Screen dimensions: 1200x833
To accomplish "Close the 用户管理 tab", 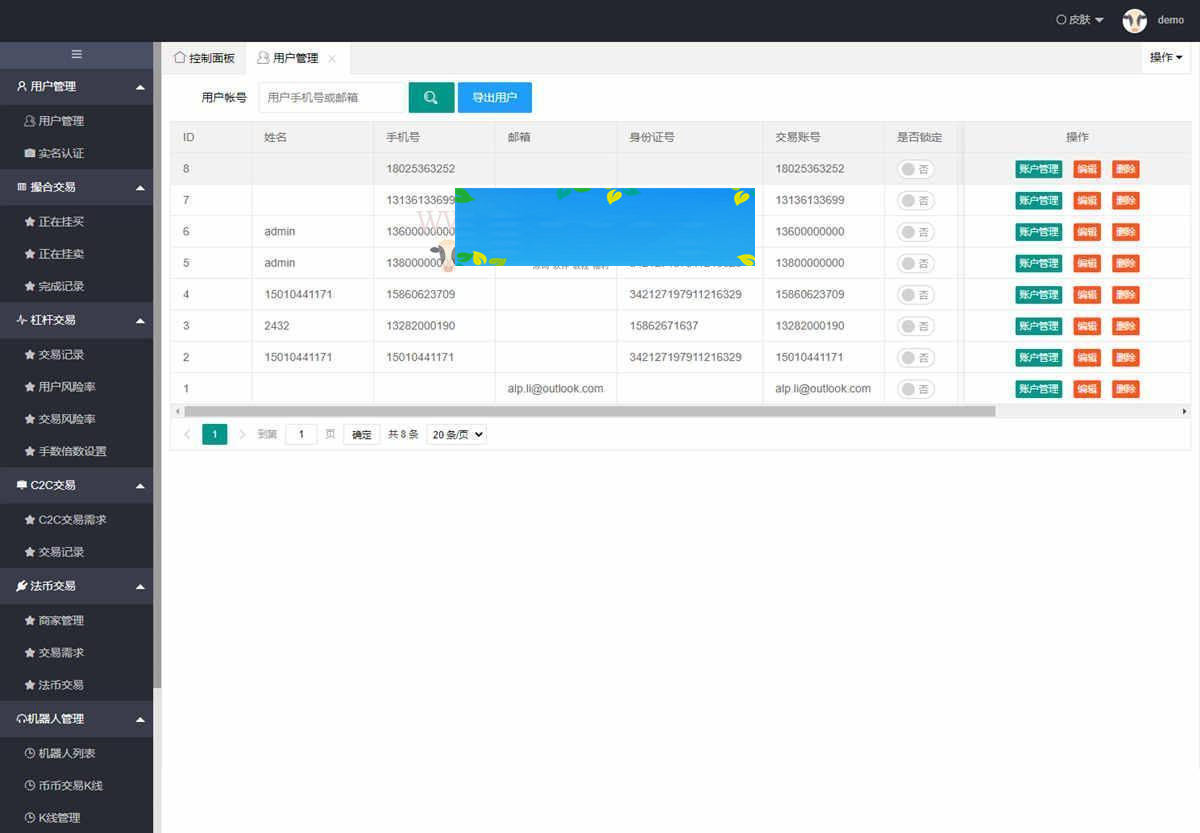I will click(332, 59).
